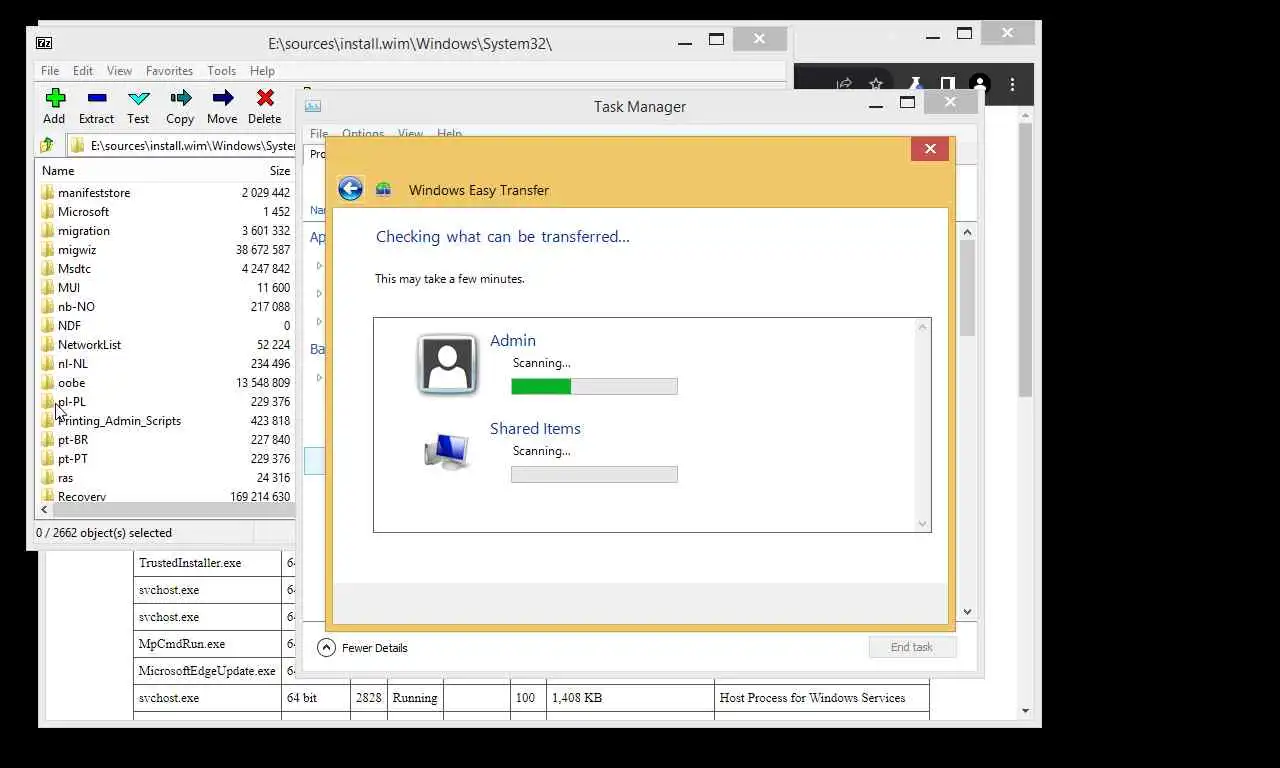1280x768 pixels.
Task: Click the '0 / 2662 object(s) selected' status text
Action: (104, 533)
